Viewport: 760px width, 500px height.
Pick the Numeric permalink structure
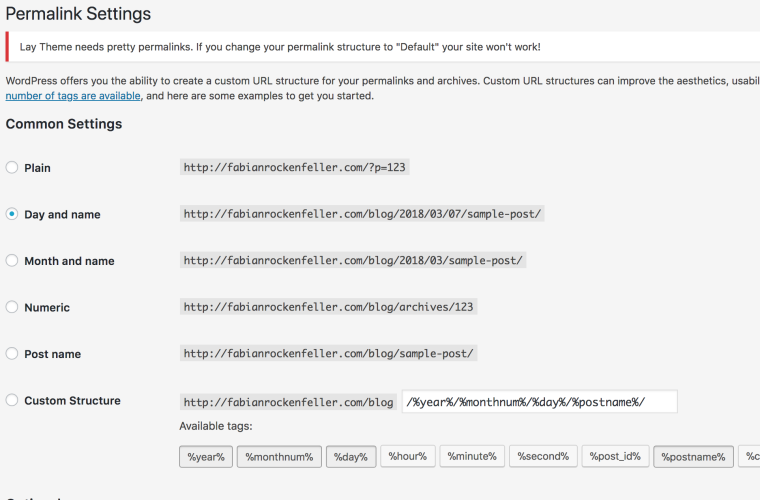point(12,307)
